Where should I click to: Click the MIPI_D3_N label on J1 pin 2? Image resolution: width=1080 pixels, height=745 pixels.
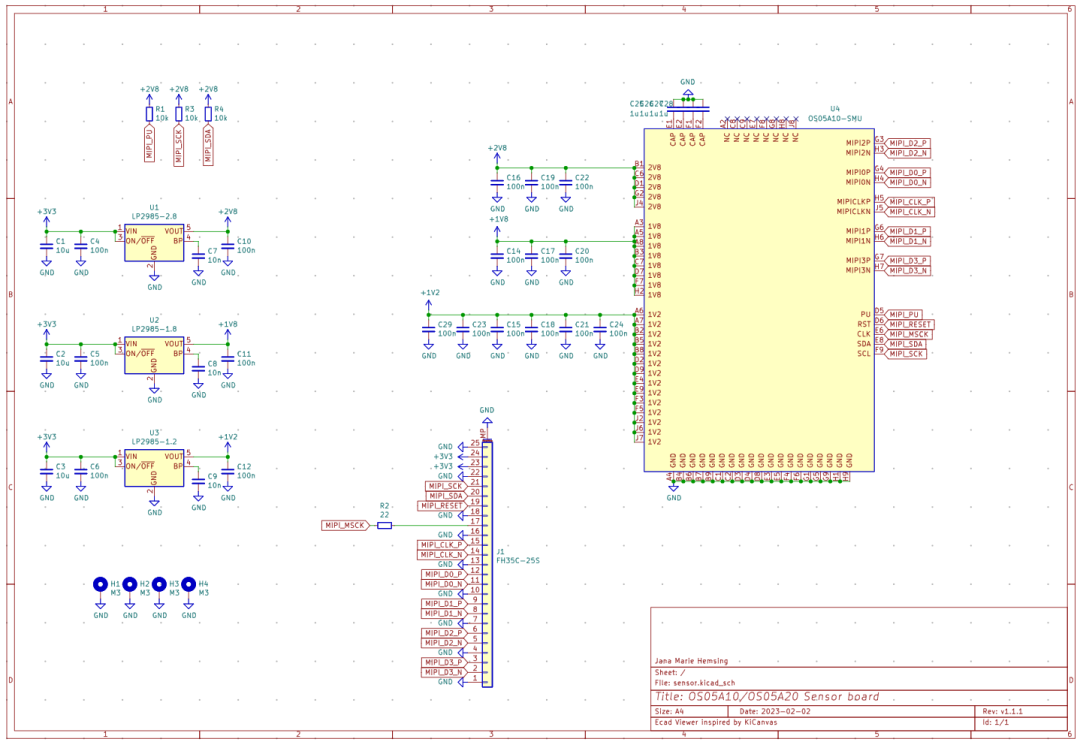coord(444,672)
